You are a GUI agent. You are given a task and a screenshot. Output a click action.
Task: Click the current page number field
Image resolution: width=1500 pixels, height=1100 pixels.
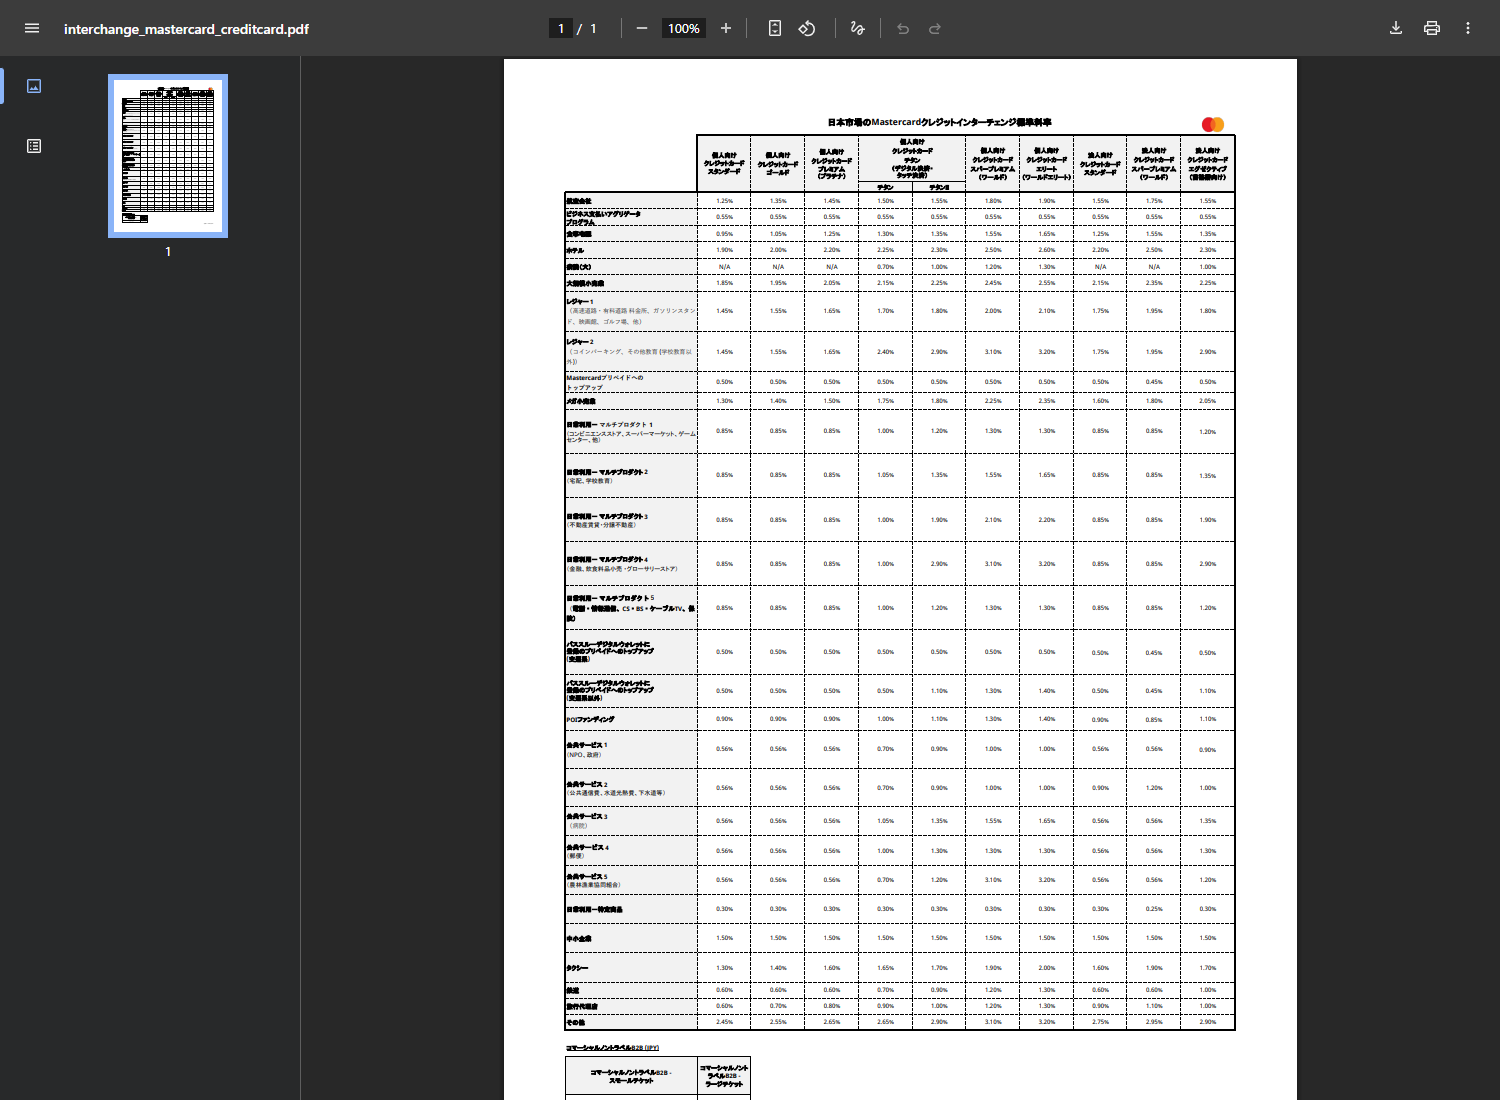pyautogui.click(x=561, y=28)
